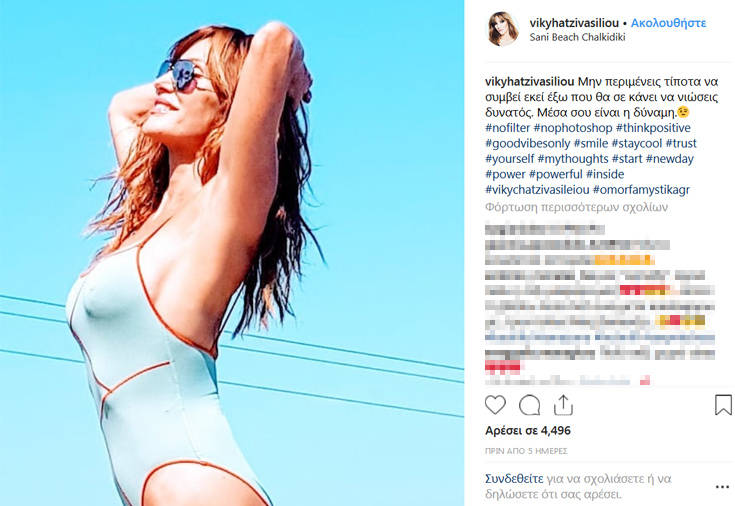
Task: Load more comments with Φόρτωση περισσότερων σχολίων
Action: (x=576, y=207)
